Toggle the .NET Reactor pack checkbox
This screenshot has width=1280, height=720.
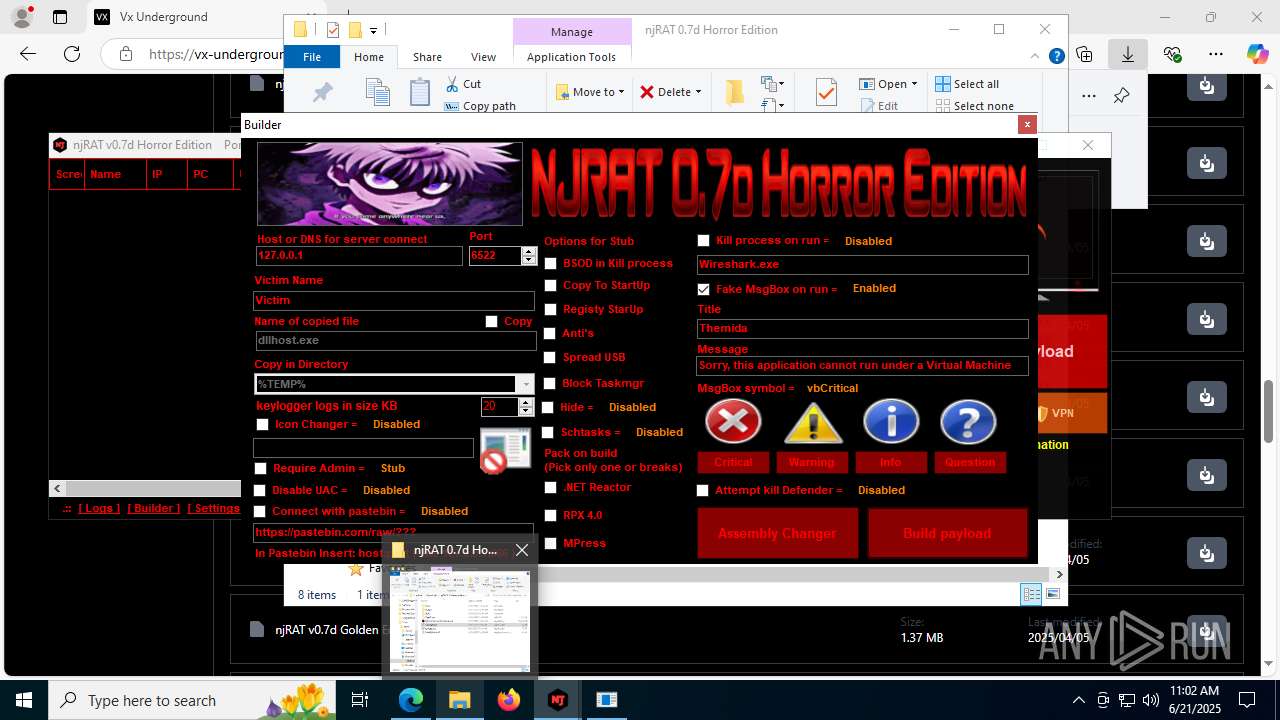coord(550,487)
